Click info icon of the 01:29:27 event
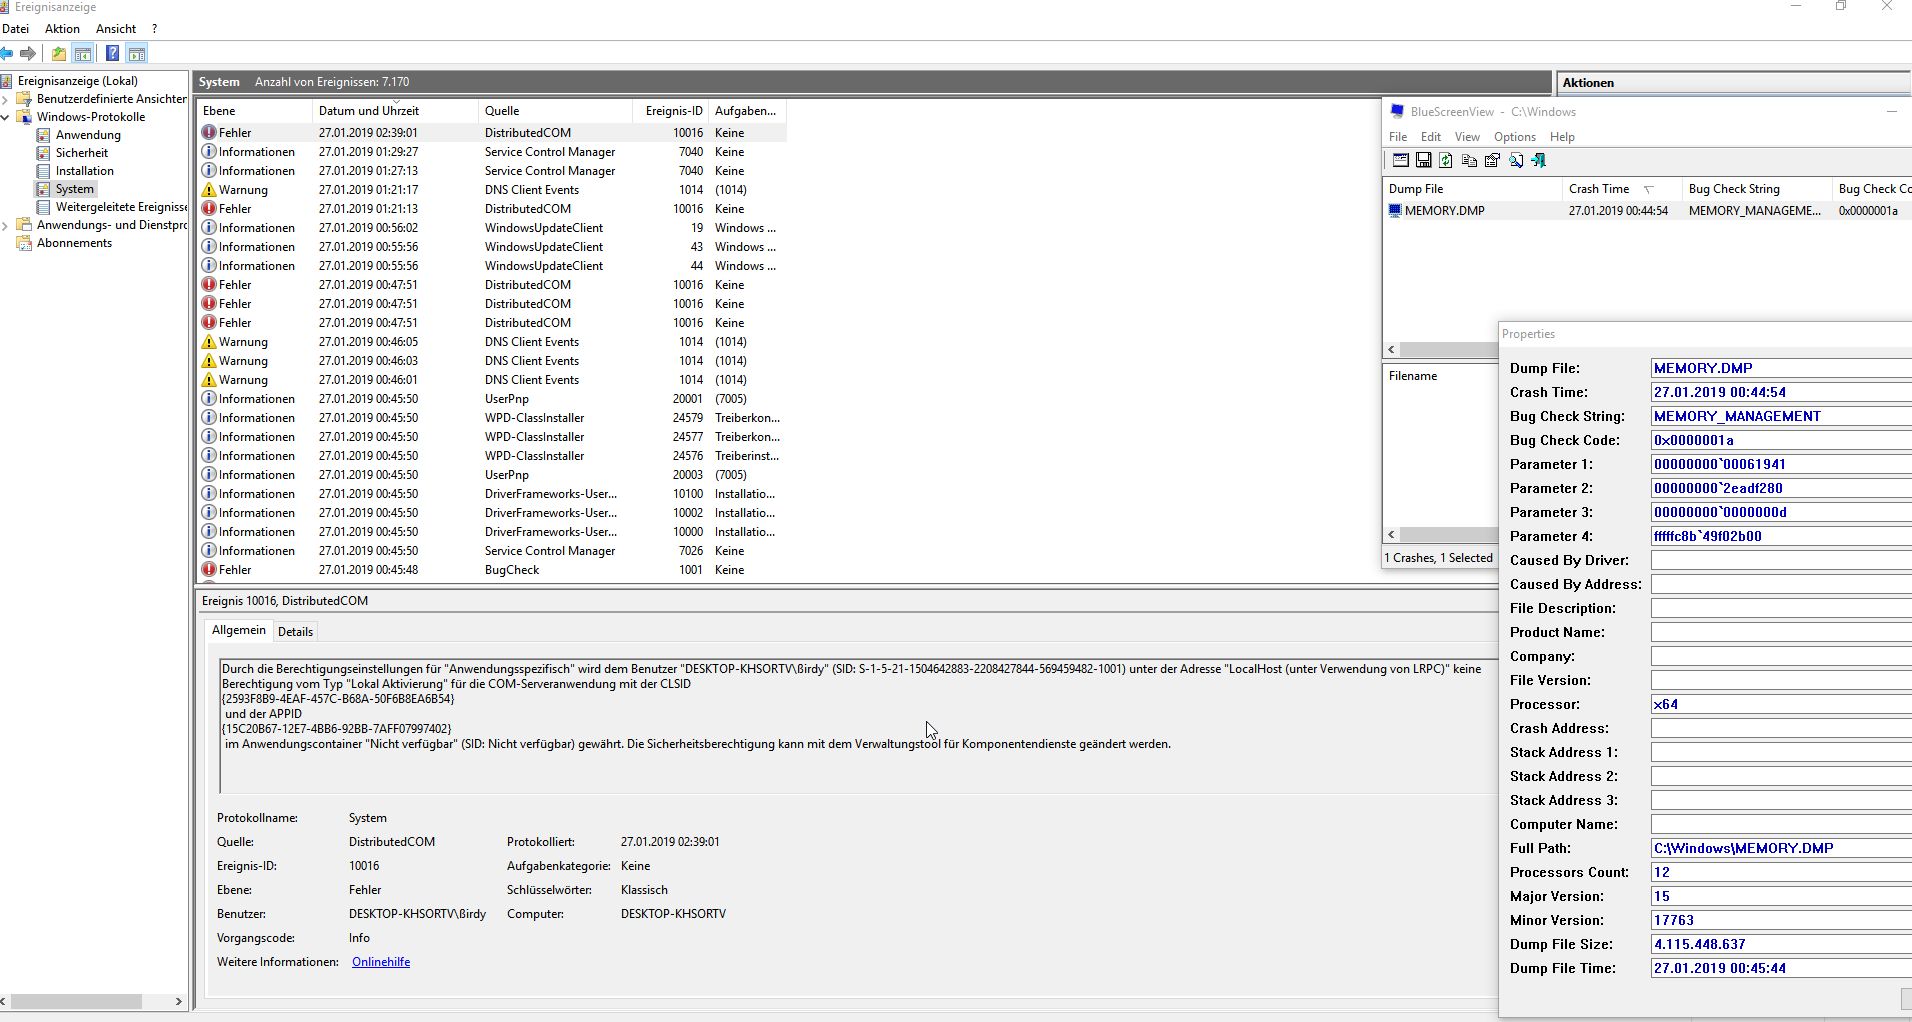1912x1022 pixels. (209, 152)
